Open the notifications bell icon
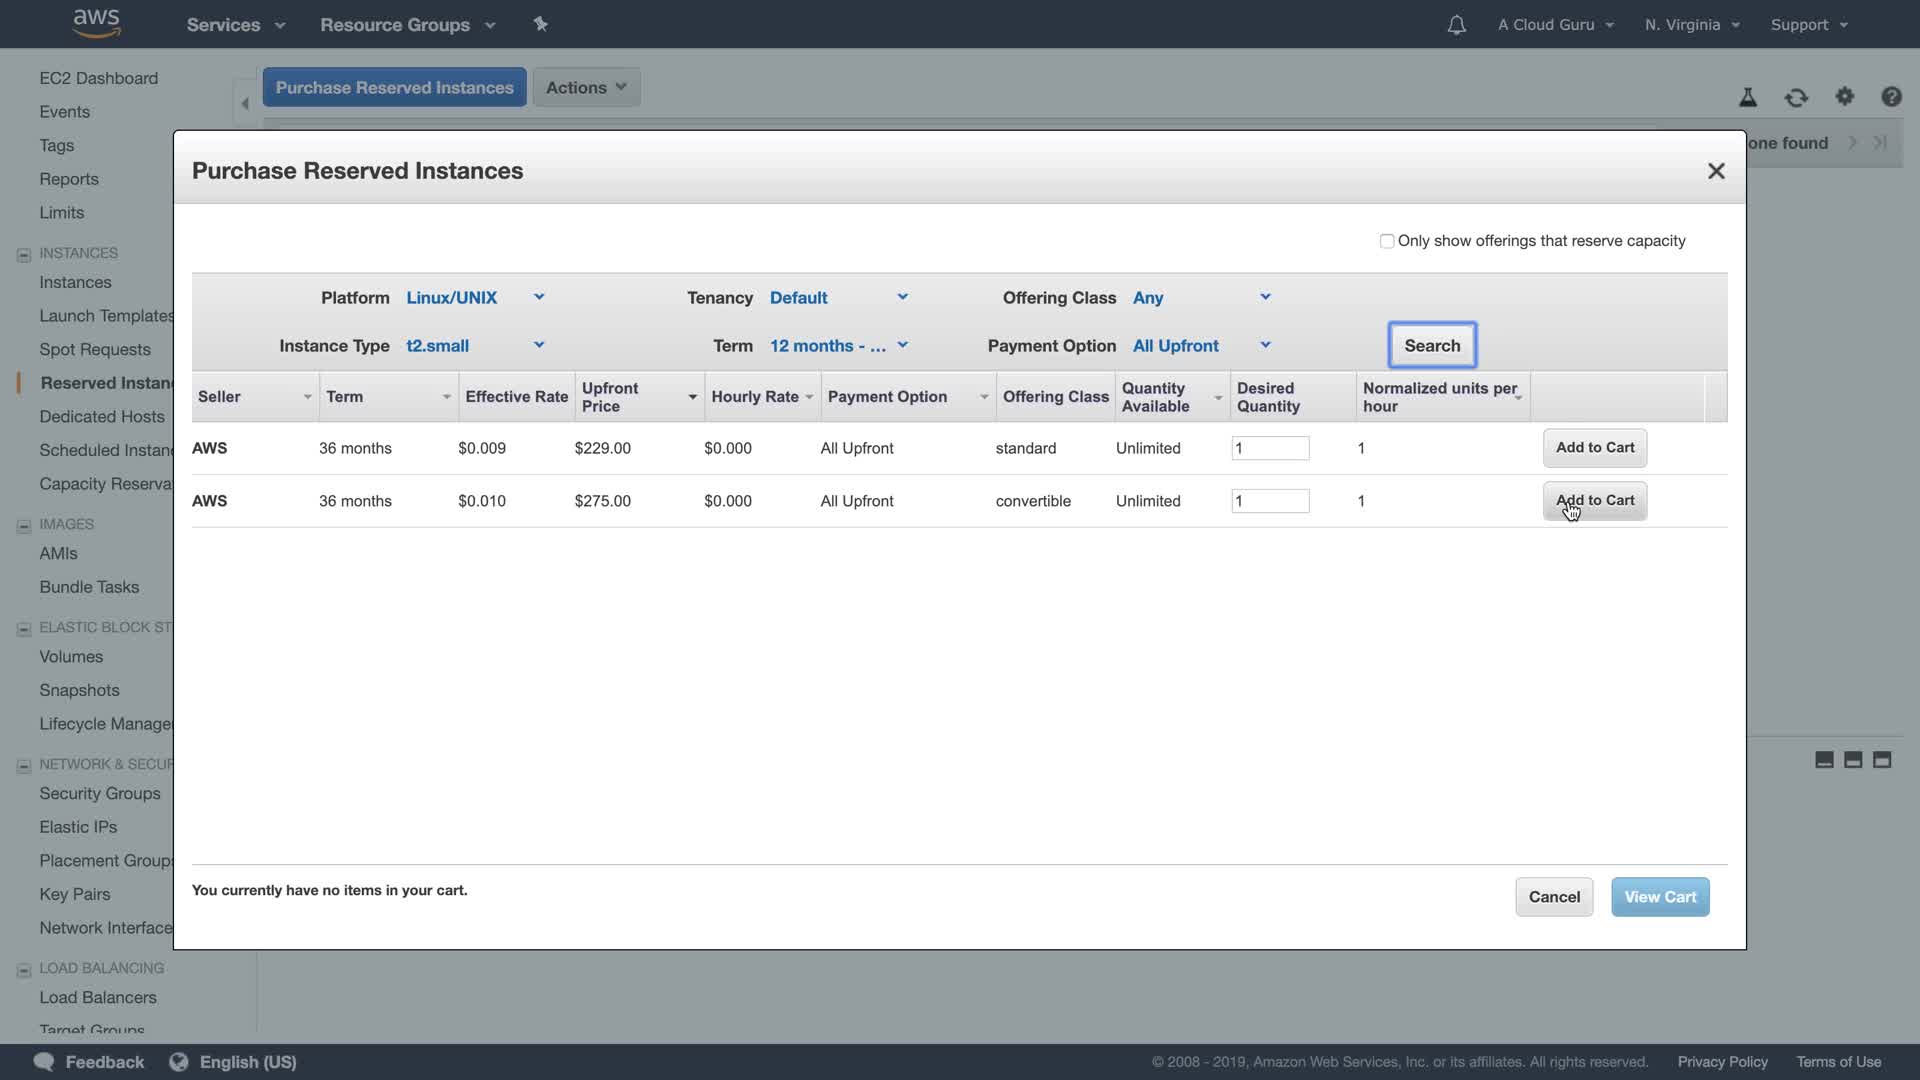The height and width of the screenshot is (1080, 1920). (1456, 25)
